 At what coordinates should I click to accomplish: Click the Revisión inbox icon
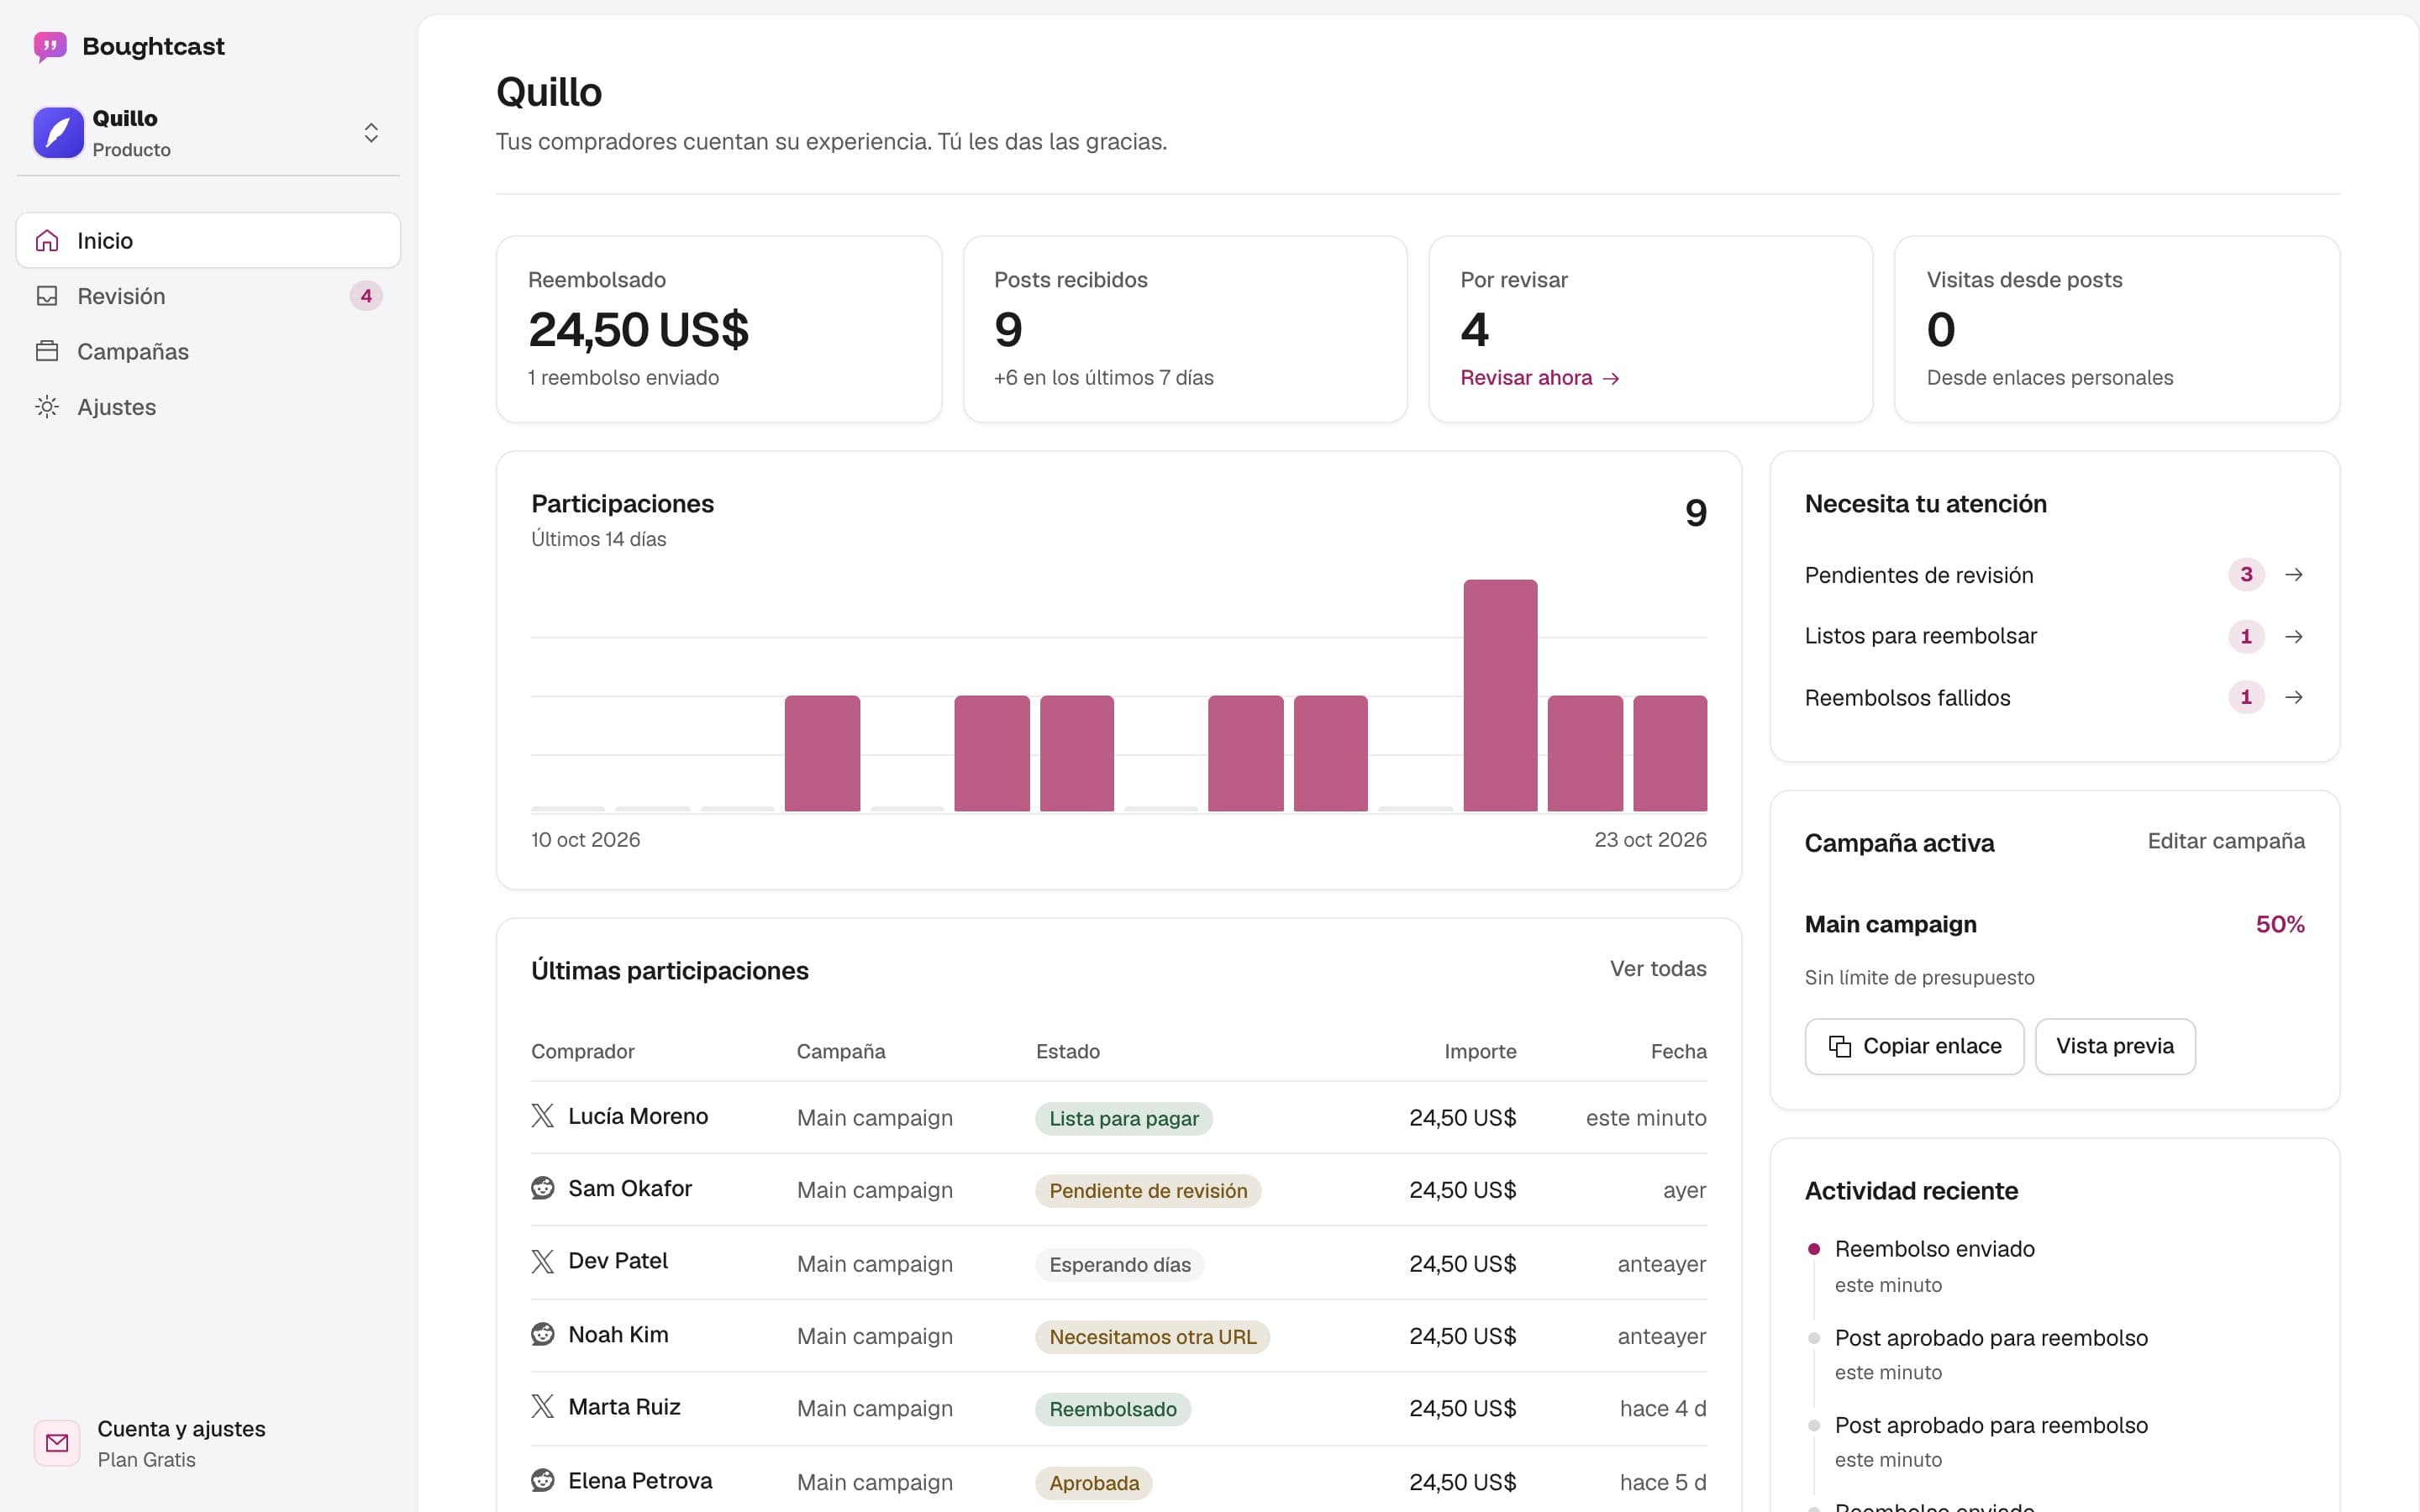click(x=47, y=296)
